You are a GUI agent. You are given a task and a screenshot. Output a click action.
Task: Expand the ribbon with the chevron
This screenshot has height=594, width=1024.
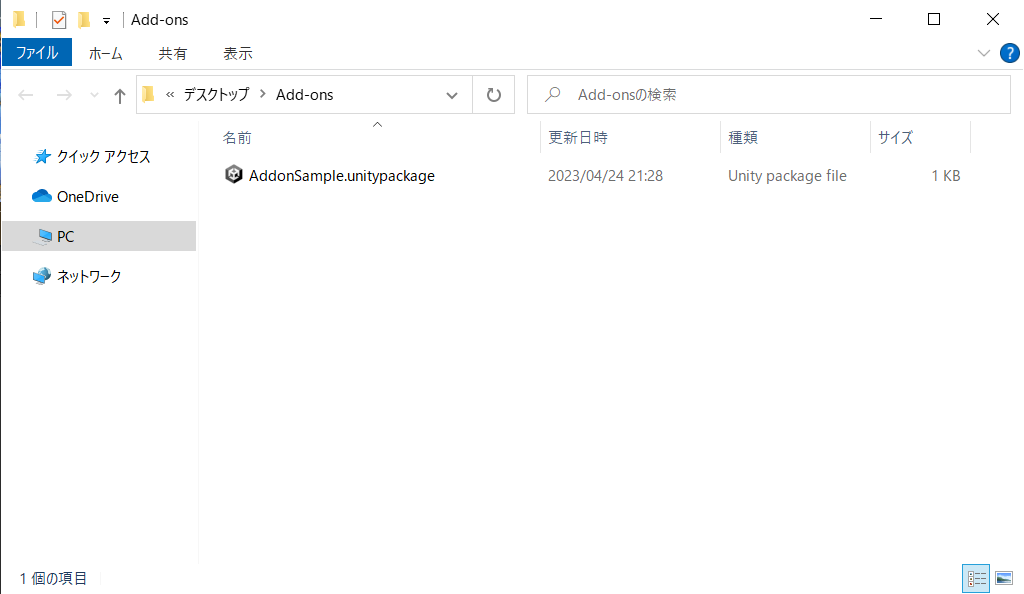983,53
